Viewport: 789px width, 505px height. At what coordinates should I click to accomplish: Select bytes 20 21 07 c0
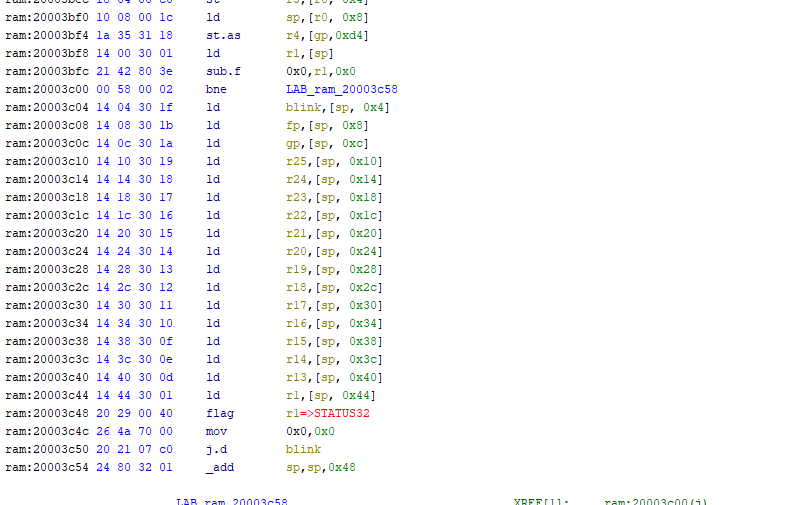coord(134,449)
